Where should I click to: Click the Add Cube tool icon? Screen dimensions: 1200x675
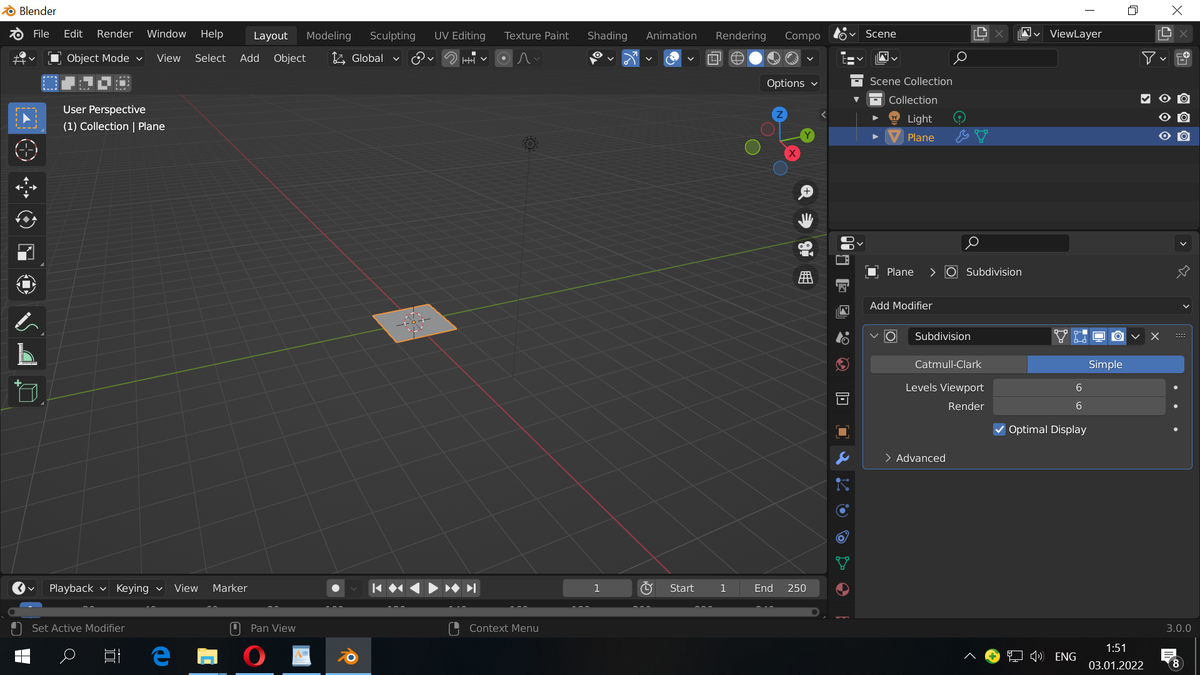click(x=27, y=391)
